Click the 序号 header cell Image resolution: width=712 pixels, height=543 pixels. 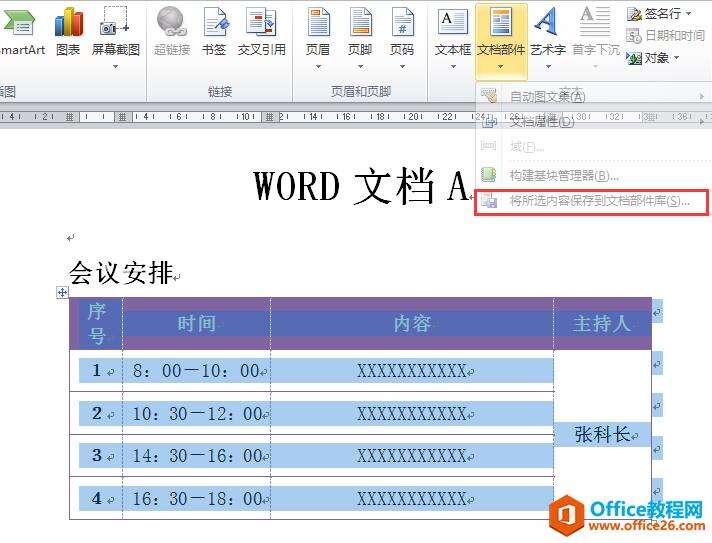96,324
